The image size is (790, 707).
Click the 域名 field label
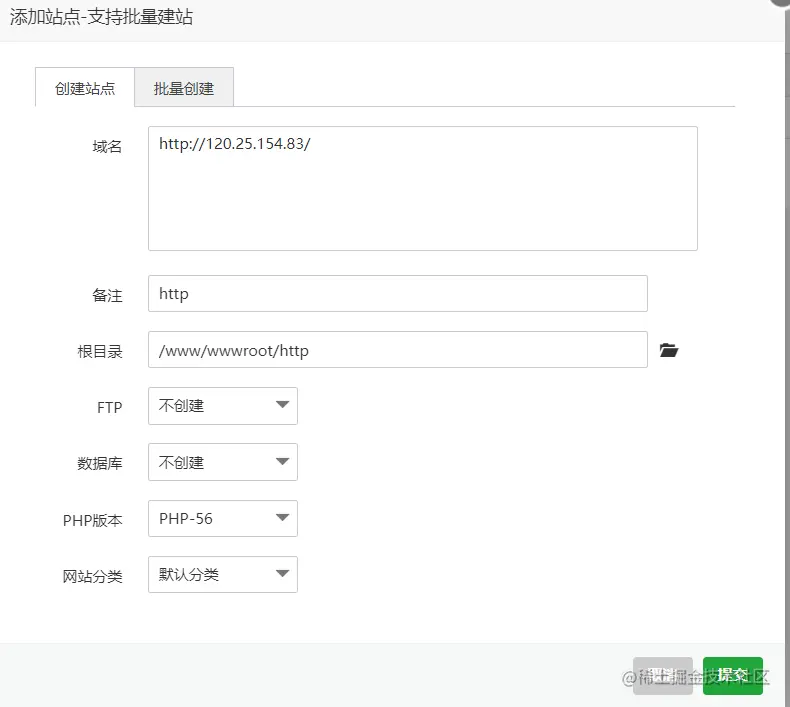point(107,146)
